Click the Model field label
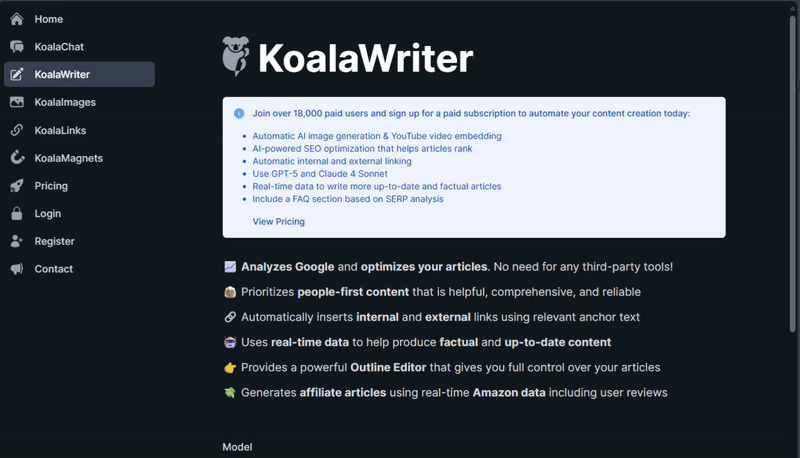This screenshot has width=800, height=458. 237,447
